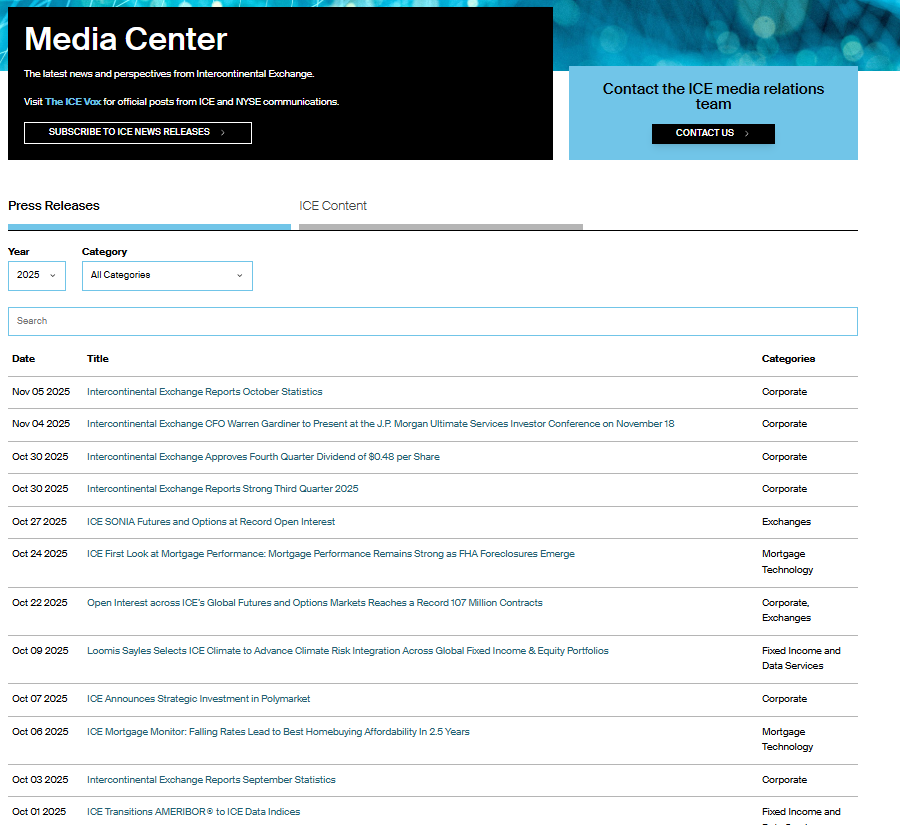Image resolution: width=900 pixels, height=825 pixels.
Task: Read Loomis Sayles Selects ICE Climate release
Action: pyautogui.click(x=347, y=651)
